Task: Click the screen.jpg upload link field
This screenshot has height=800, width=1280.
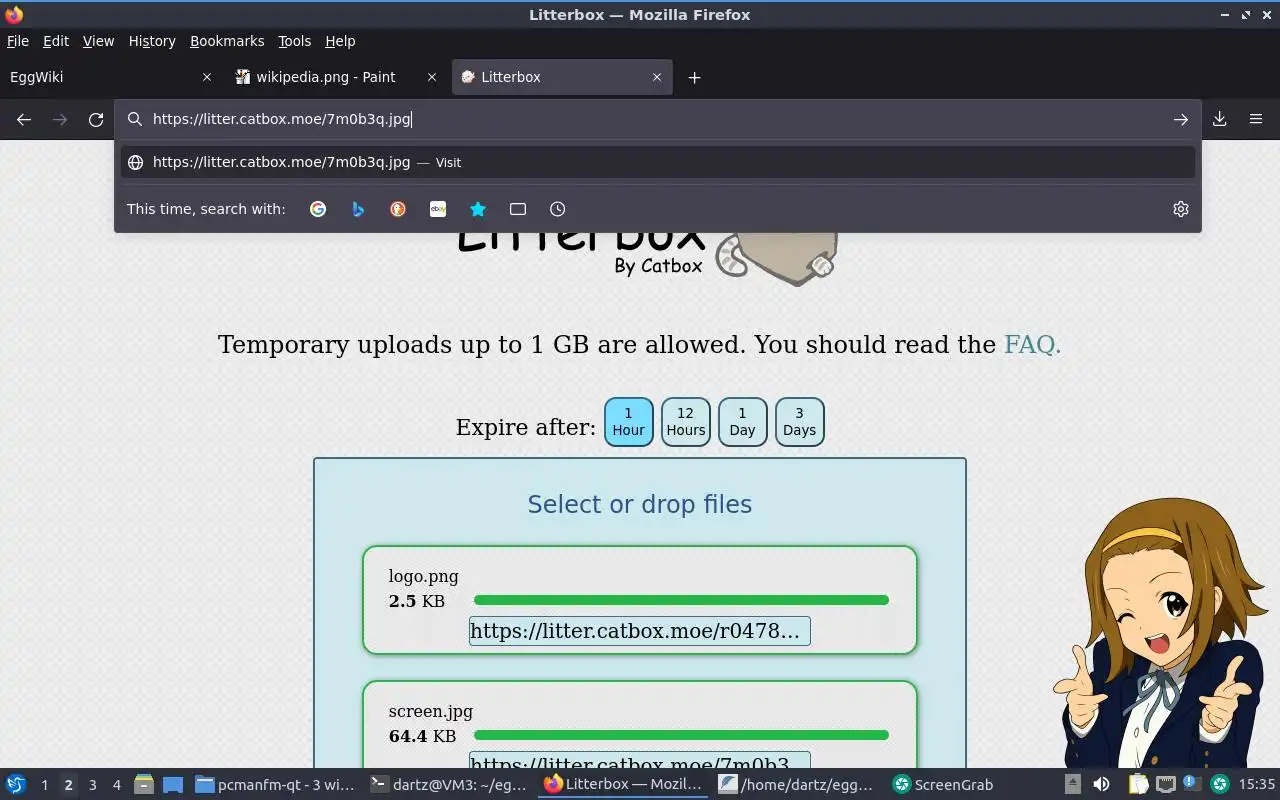Action: pyautogui.click(x=640, y=761)
